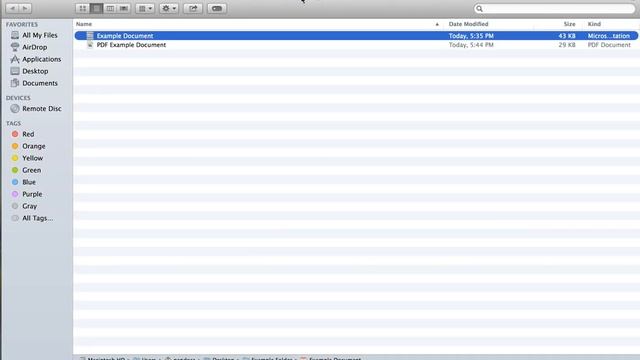The height and width of the screenshot is (360, 640).
Task: Toggle the sort direction arrow
Action: 437,24
